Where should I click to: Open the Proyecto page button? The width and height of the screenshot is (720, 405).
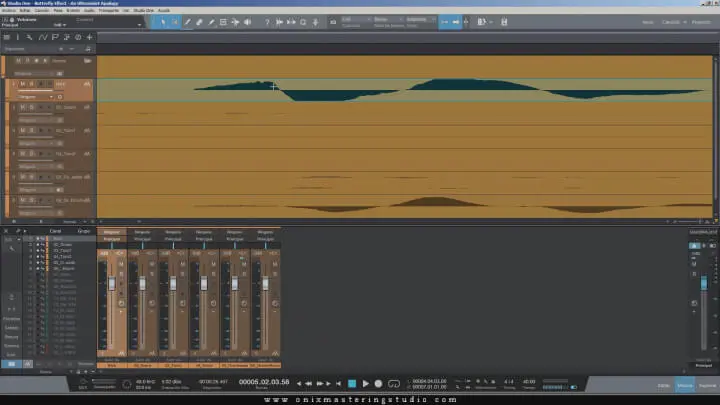(701, 22)
